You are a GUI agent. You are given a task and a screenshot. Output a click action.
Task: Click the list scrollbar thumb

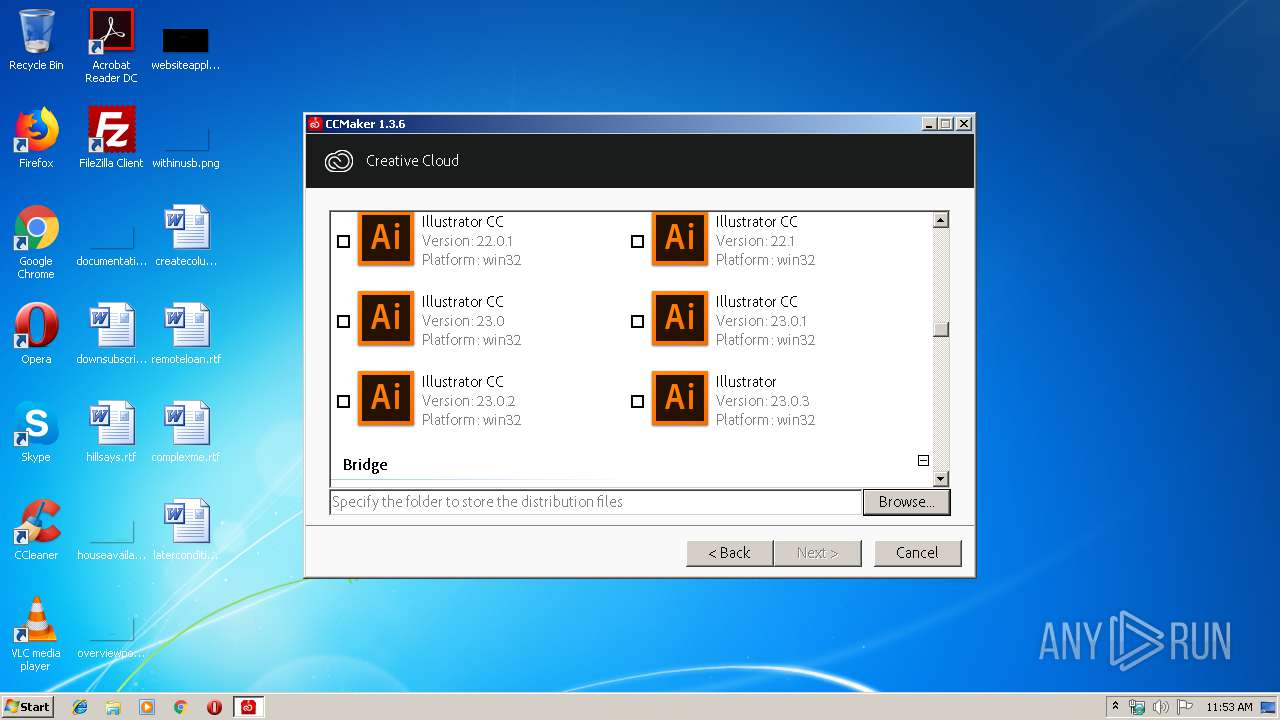pyautogui.click(x=940, y=330)
